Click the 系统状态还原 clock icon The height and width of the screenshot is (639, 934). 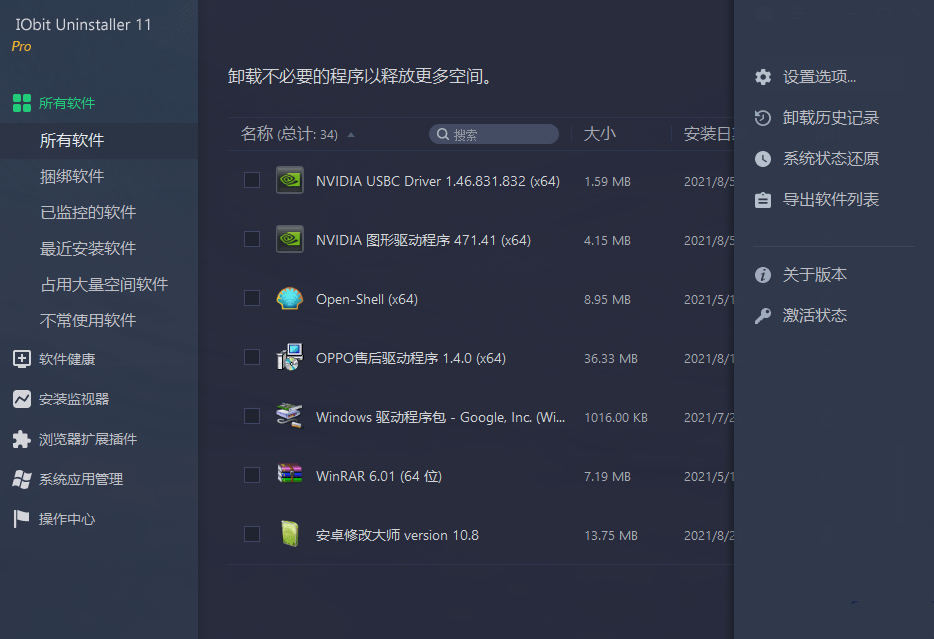click(x=763, y=159)
